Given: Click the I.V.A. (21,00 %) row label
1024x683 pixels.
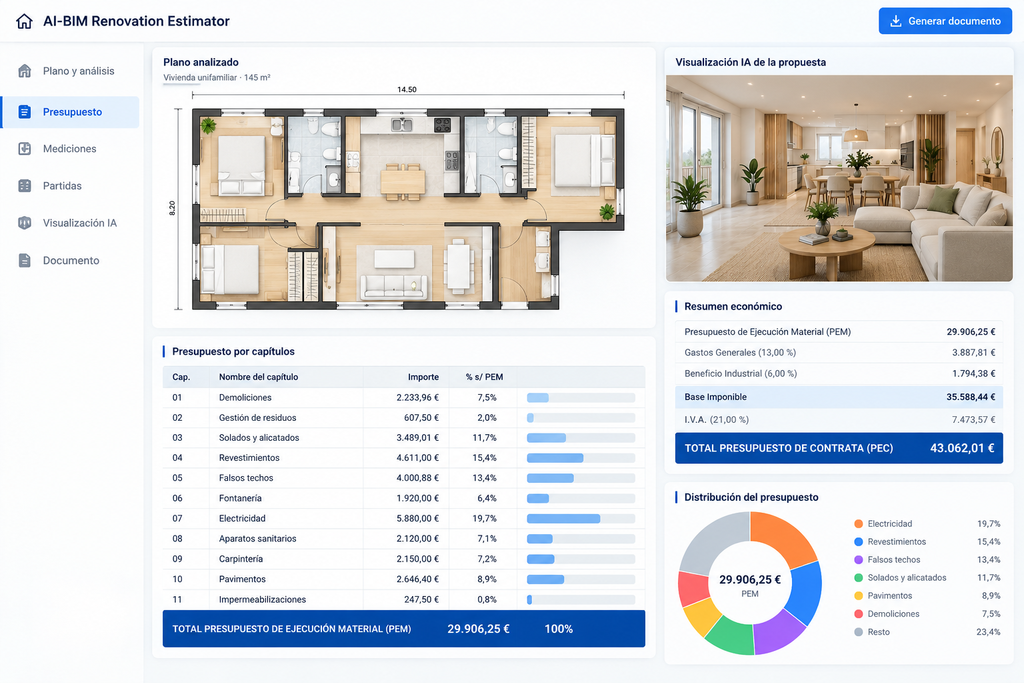Looking at the screenshot, I should coord(716,419).
